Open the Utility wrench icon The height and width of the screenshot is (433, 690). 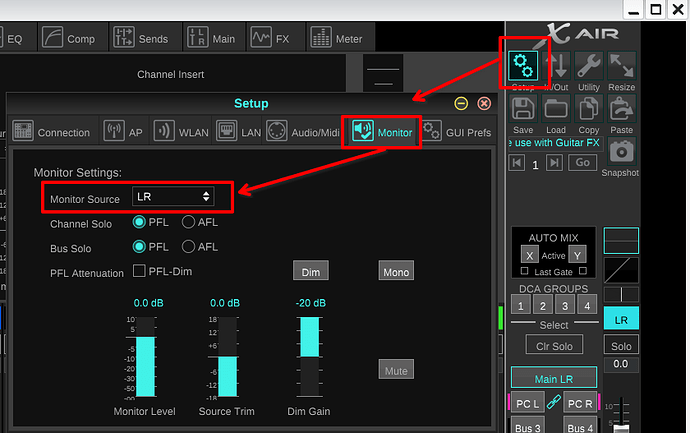[589, 68]
